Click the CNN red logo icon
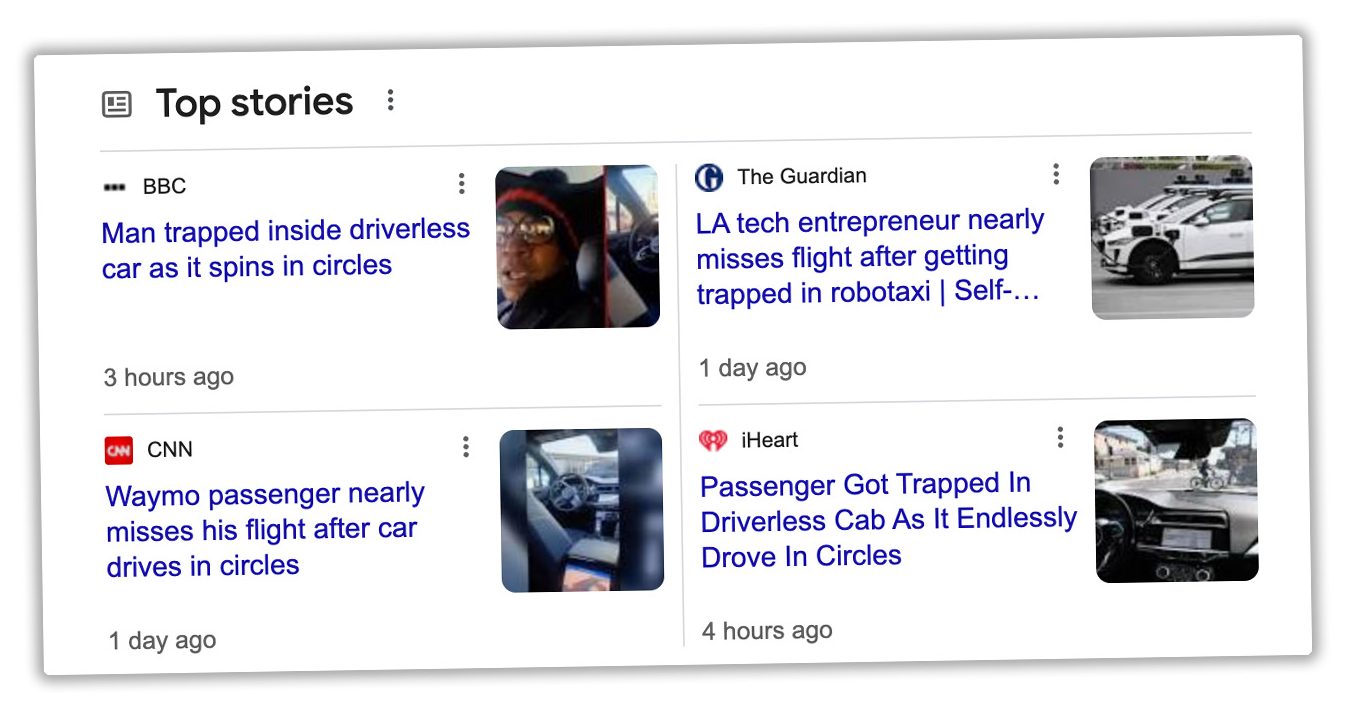Screen dimensions: 1347x714 (119, 451)
